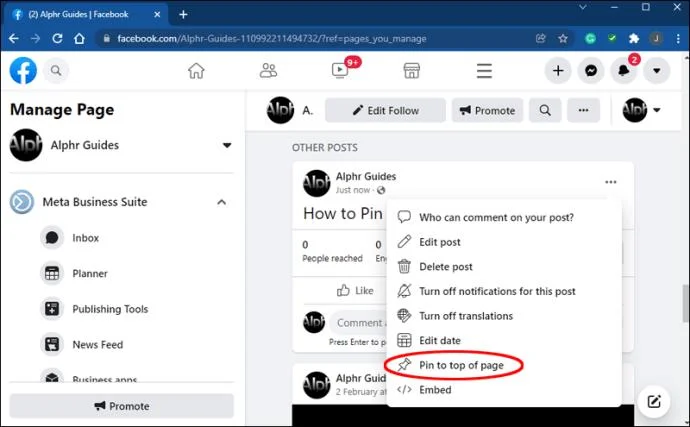The height and width of the screenshot is (427, 690).
Task: Open the notifications bell icon
Action: (x=624, y=70)
